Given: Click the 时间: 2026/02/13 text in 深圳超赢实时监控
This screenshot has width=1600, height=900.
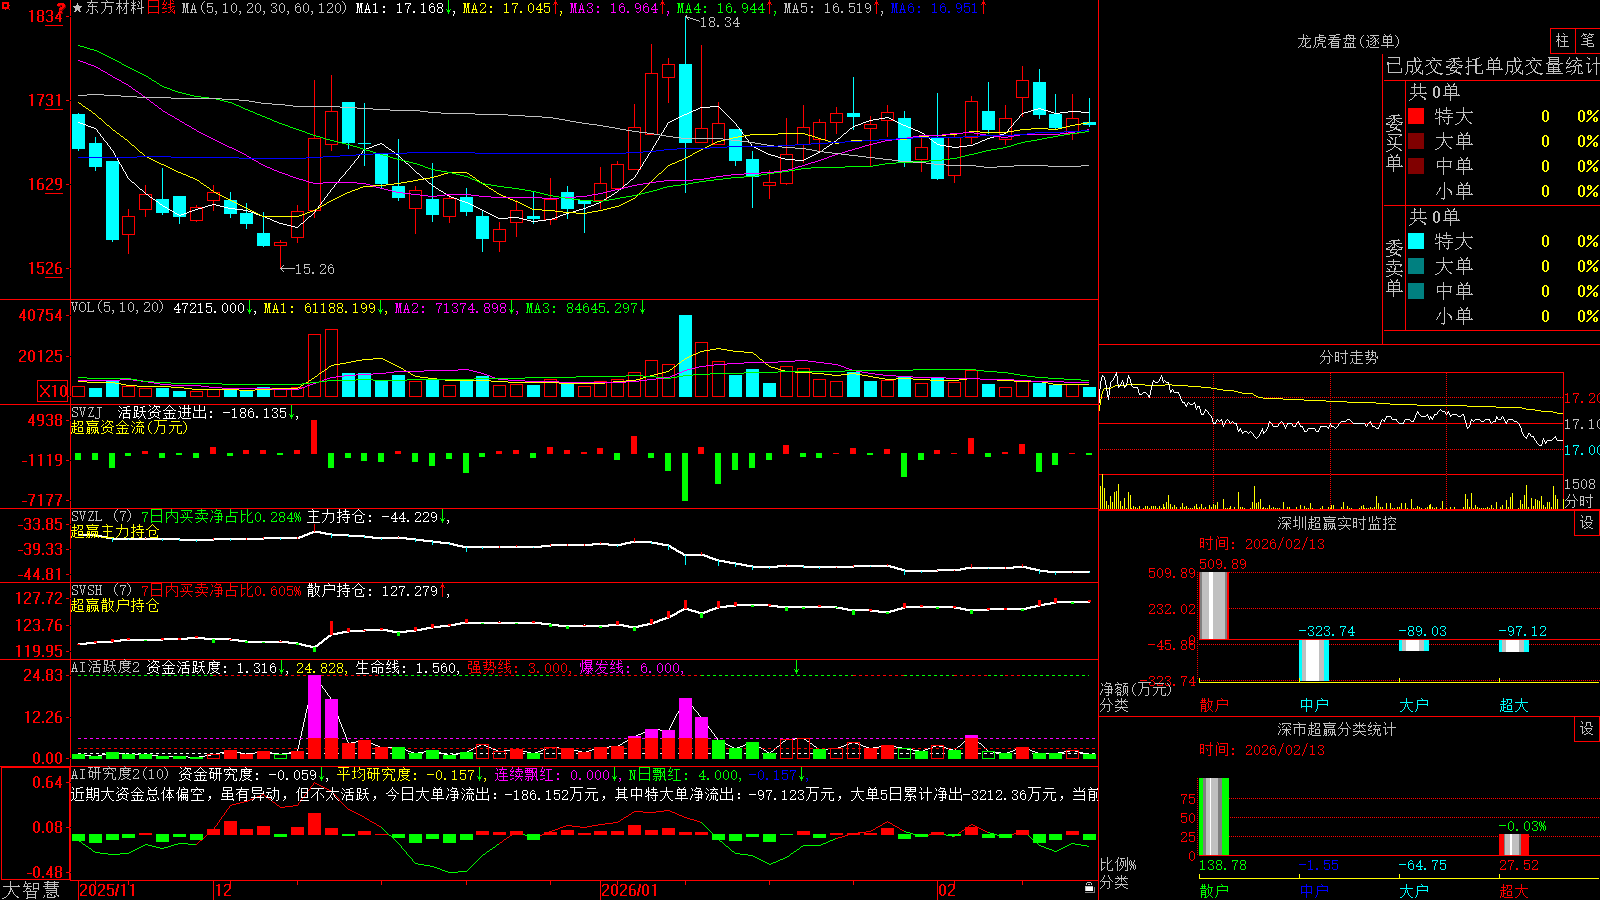Looking at the screenshot, I should coord(1262,544).
